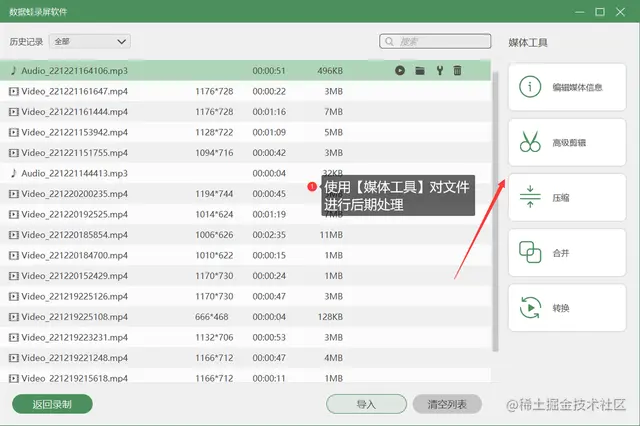Screen dimensions: 640x426
Task: Minimize the screen recorder window
Action: pyautogui.click(x=580, y=12)
